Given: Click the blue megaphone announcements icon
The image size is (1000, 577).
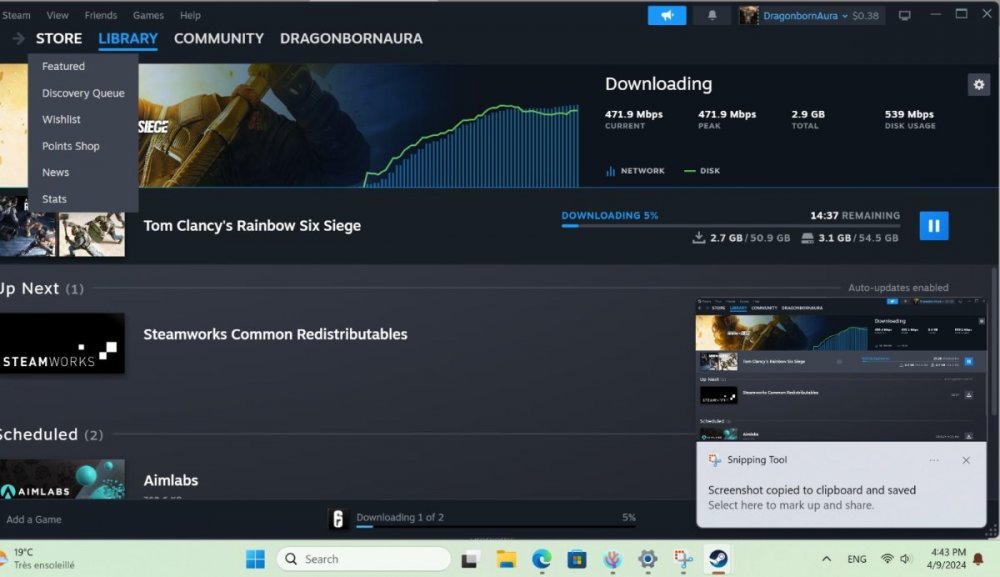Looking at the screenshot, I should tap(667, 16).
